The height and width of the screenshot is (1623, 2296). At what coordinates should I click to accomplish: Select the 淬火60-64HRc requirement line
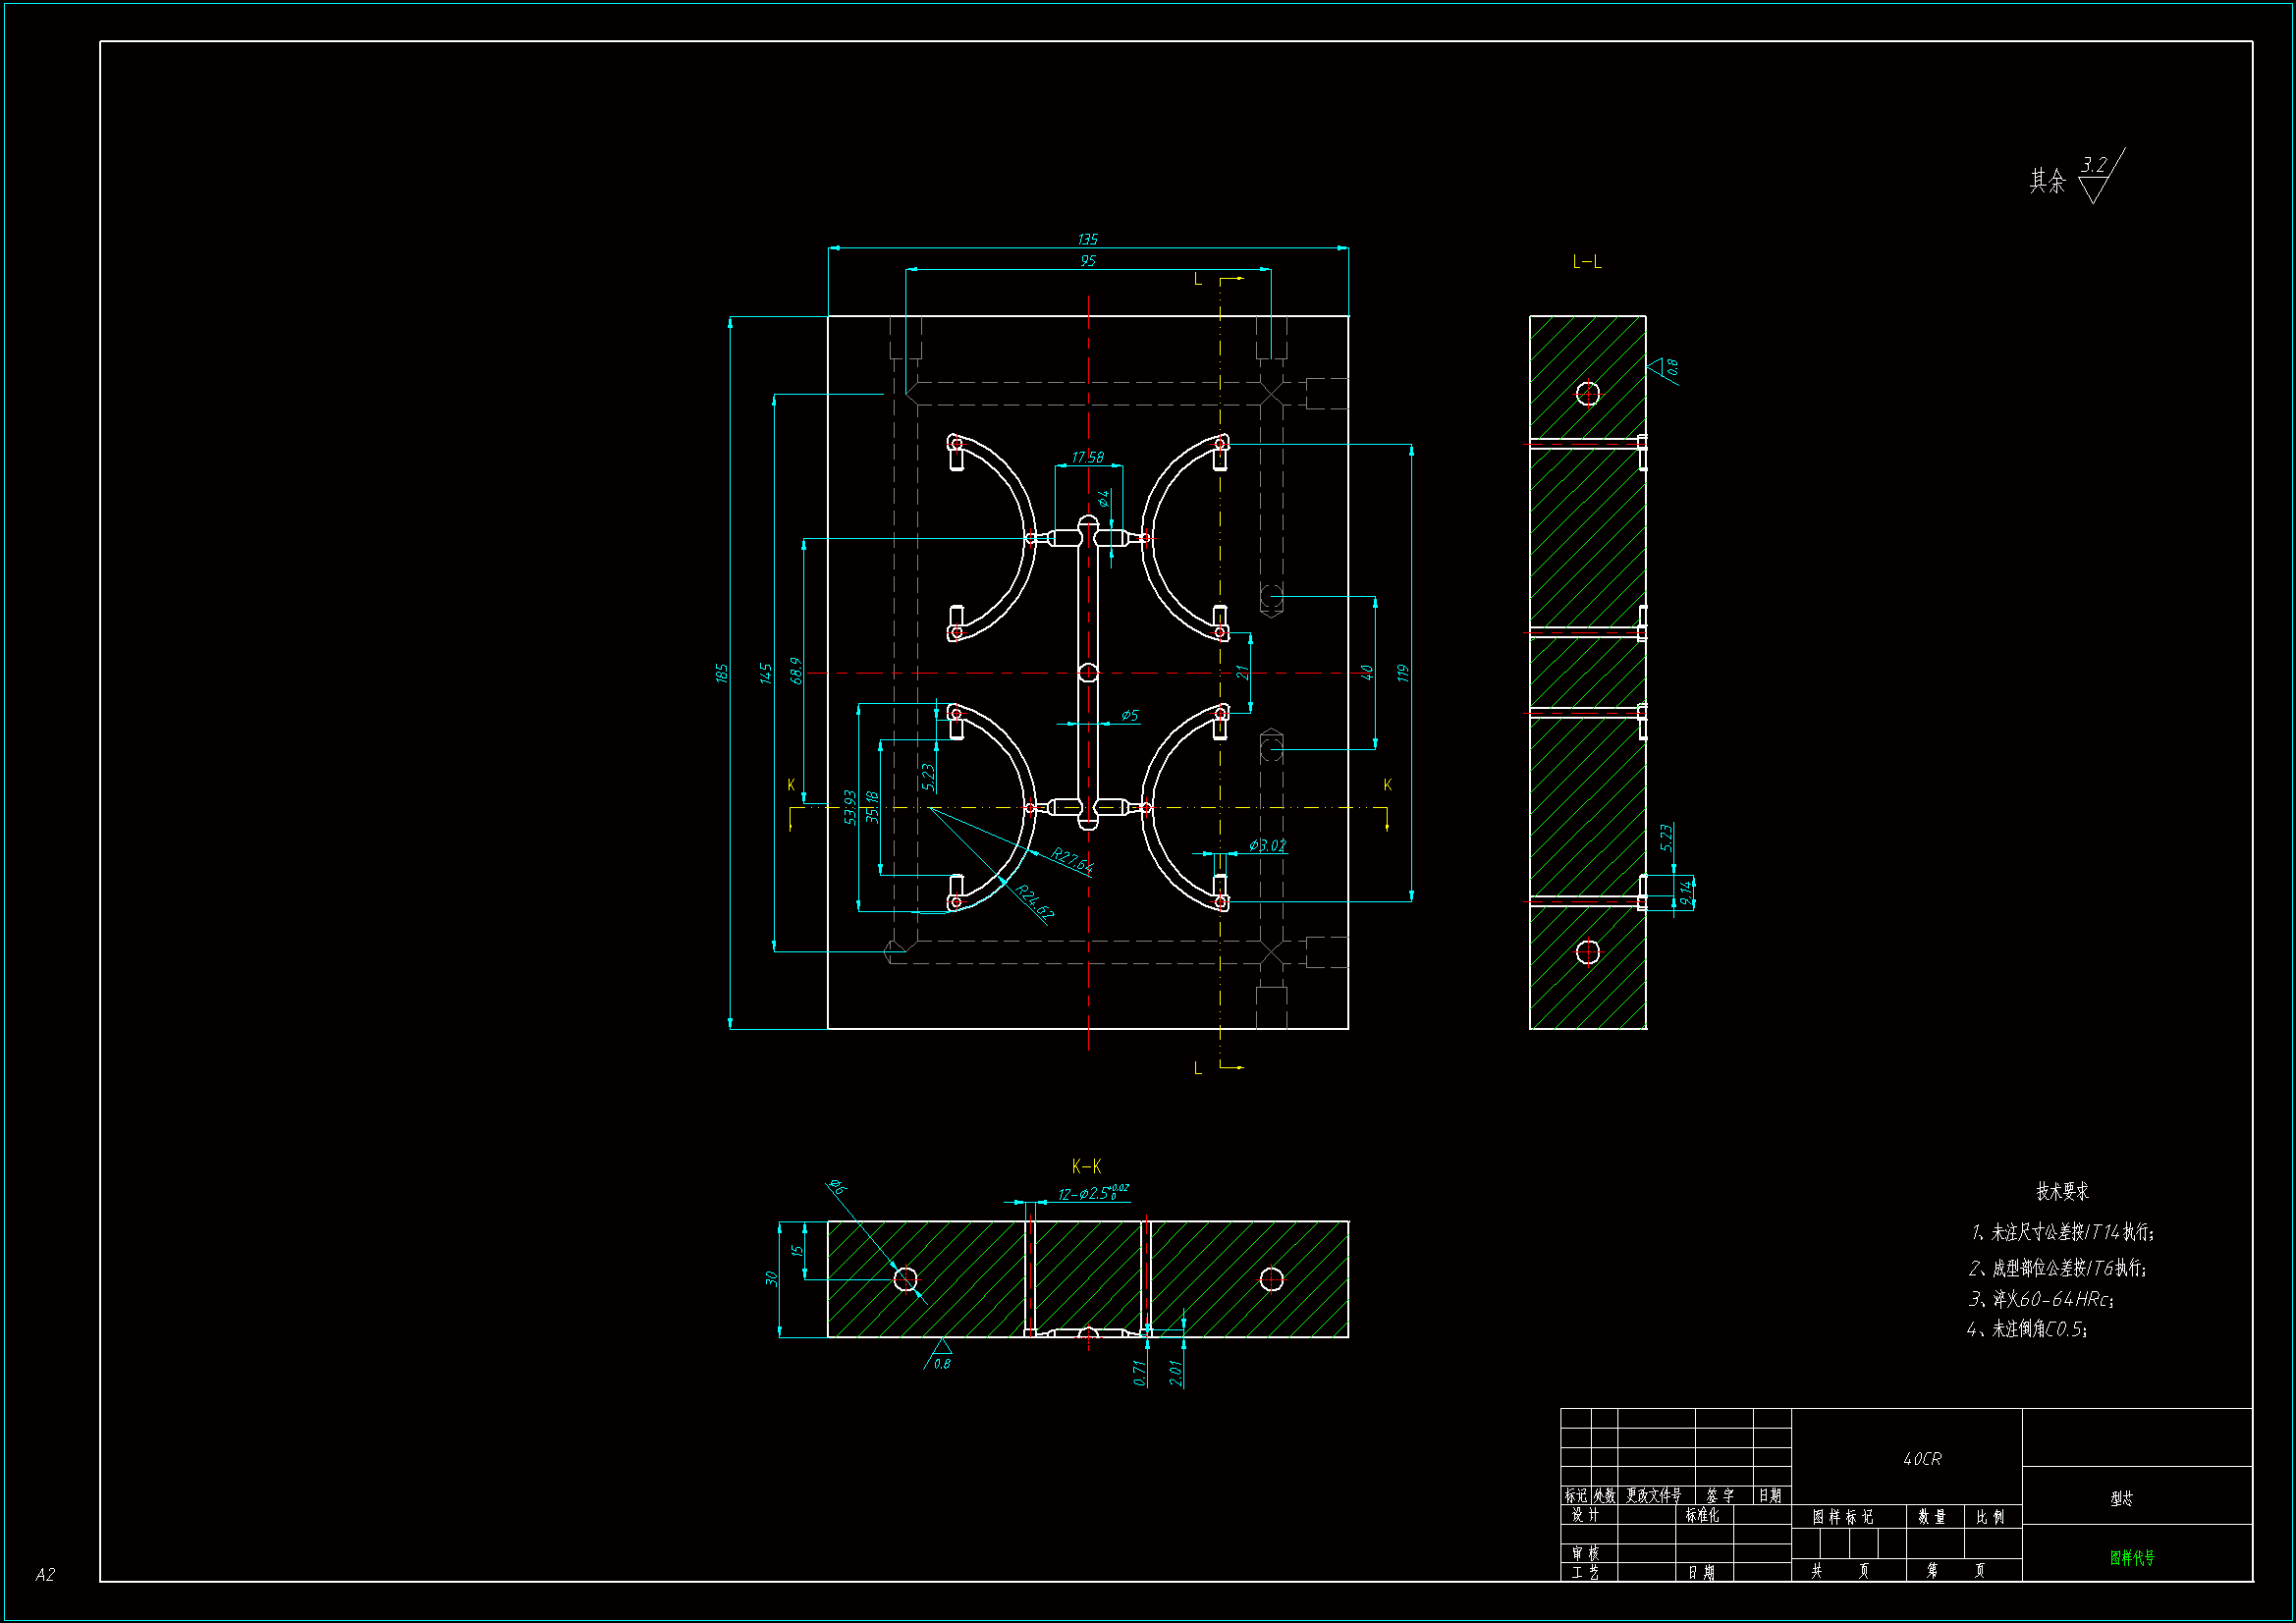point(2040,1299)
